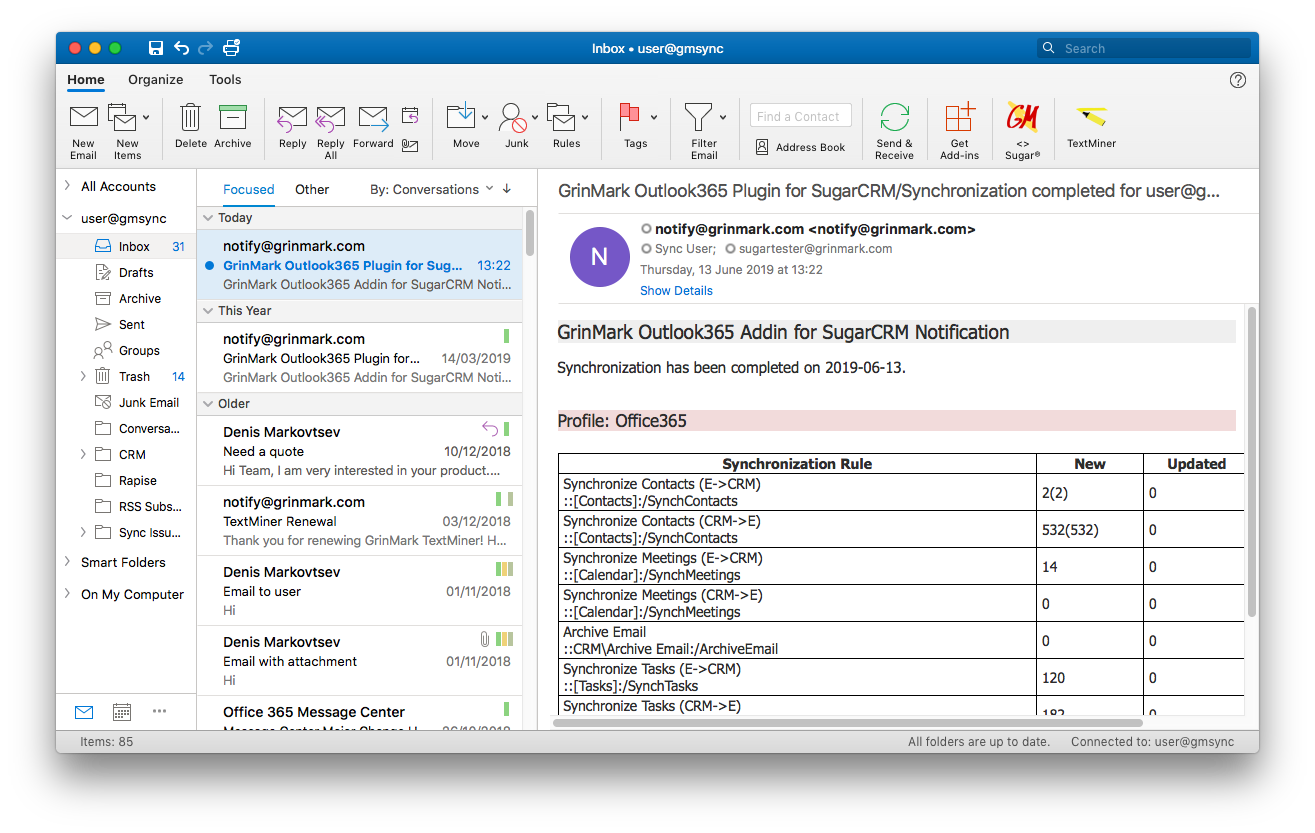Open the Rules icon
1315x833 pixels.
[562, 118]
